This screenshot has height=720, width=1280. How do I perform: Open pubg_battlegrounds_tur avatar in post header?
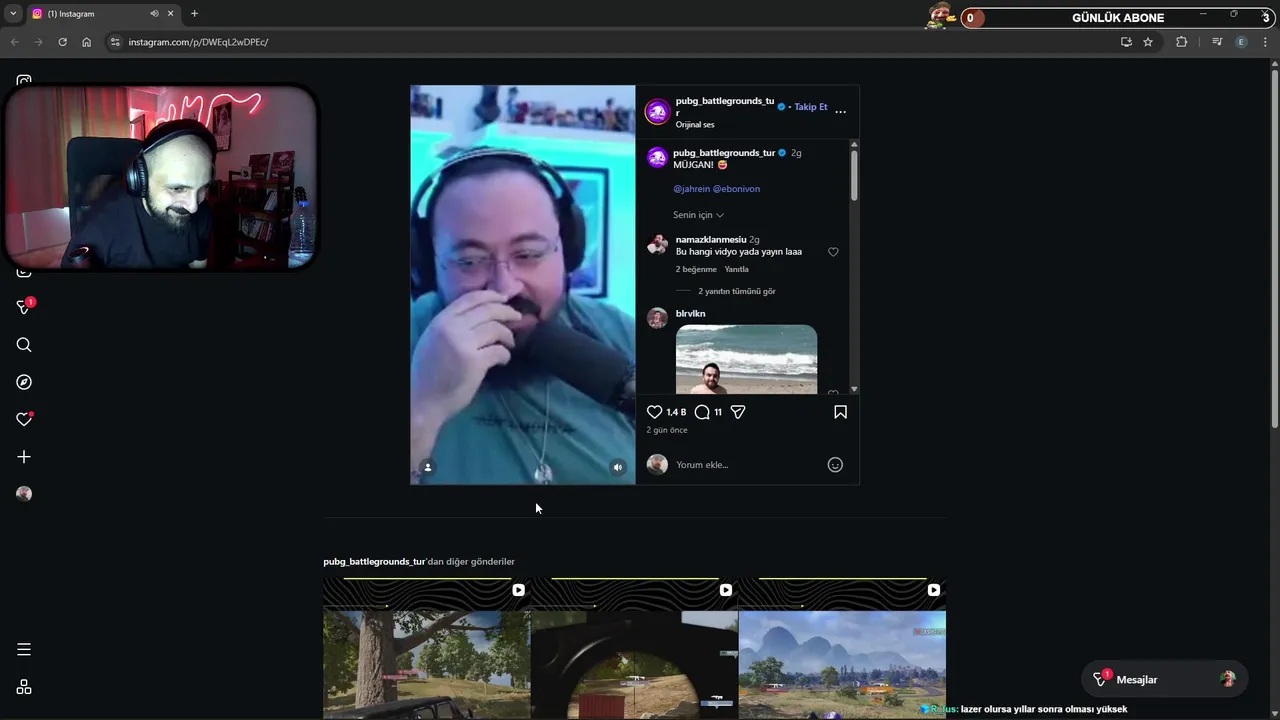(x=657, y=112)
